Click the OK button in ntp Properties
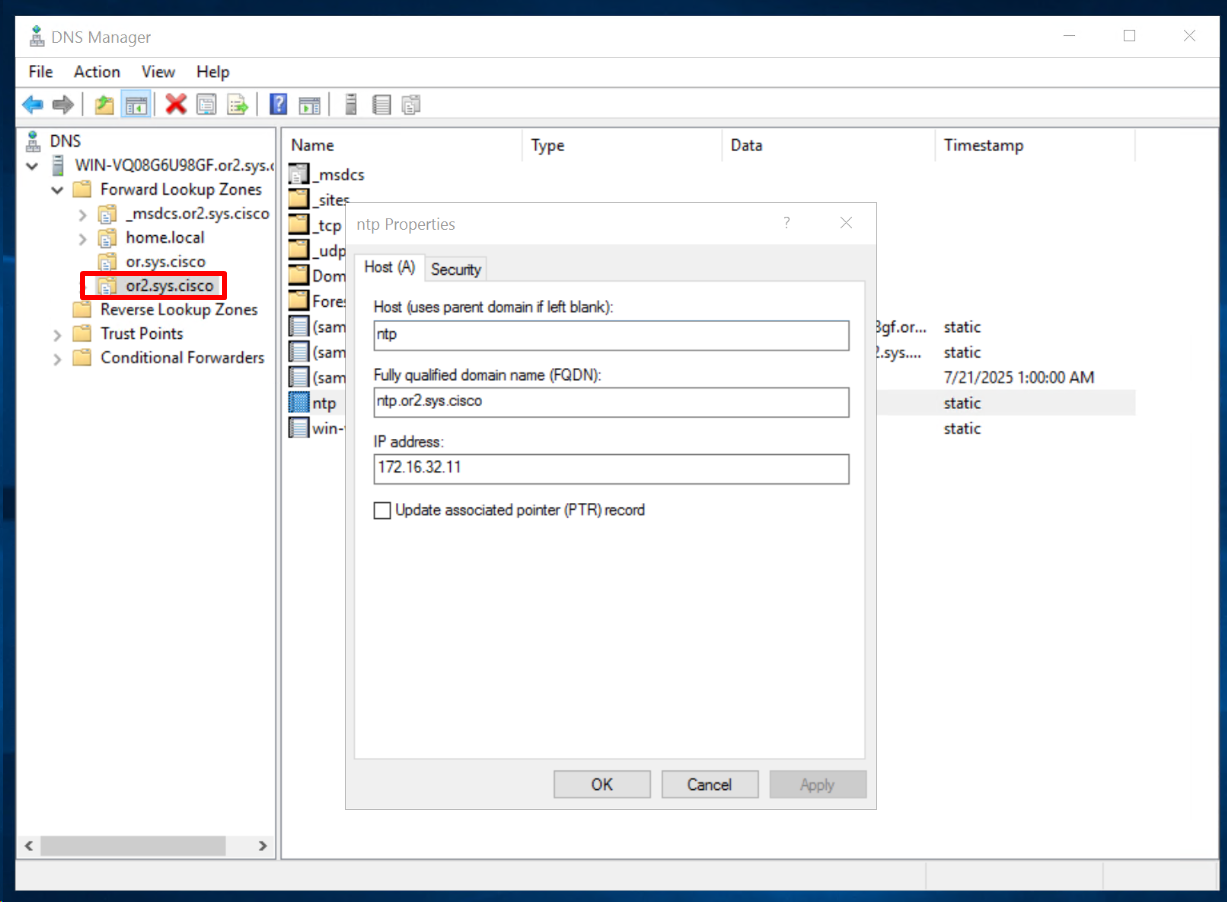The width and height of the screenshot is (1227, 902). click(x=602, y=784)
